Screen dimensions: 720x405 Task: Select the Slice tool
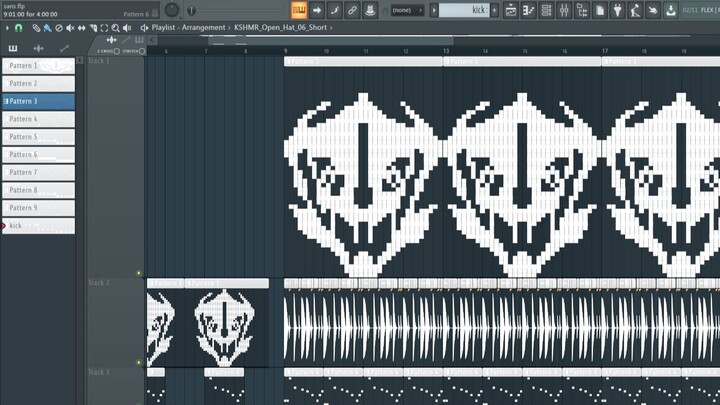tap(93, 28)
